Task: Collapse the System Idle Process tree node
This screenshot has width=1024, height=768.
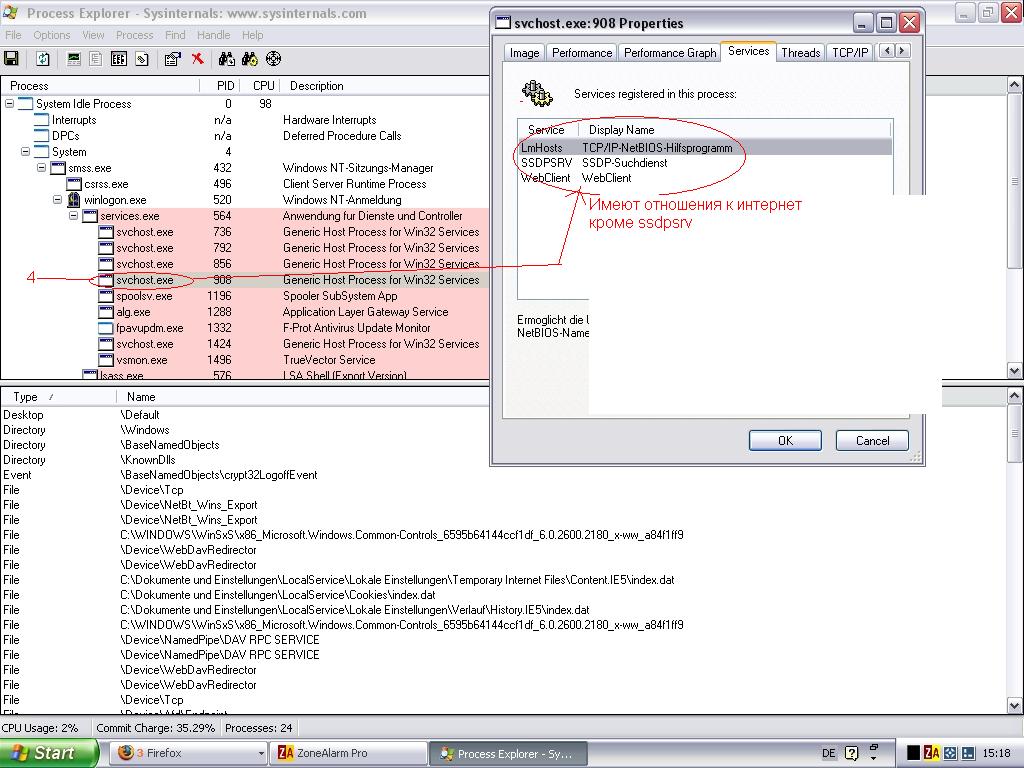Action: 9,104
